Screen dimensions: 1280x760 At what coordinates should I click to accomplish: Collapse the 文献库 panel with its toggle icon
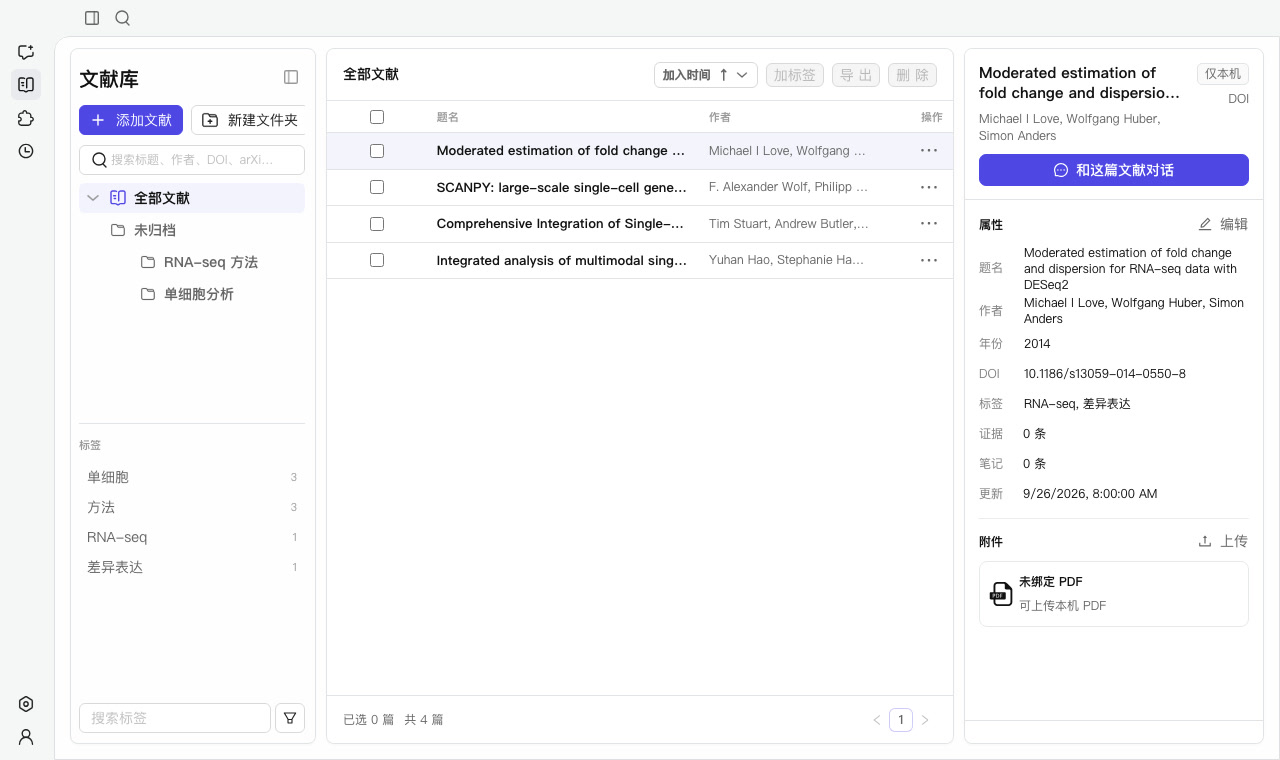(291, 77)
